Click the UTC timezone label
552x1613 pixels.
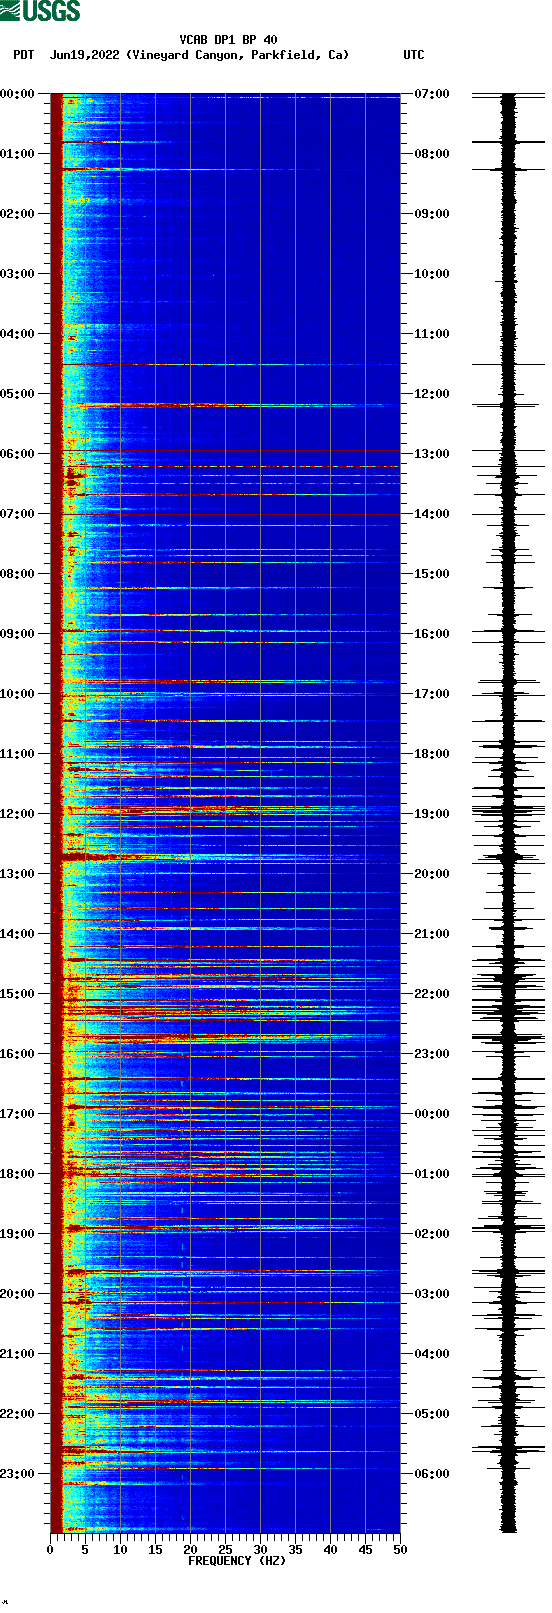click(414, 55)
